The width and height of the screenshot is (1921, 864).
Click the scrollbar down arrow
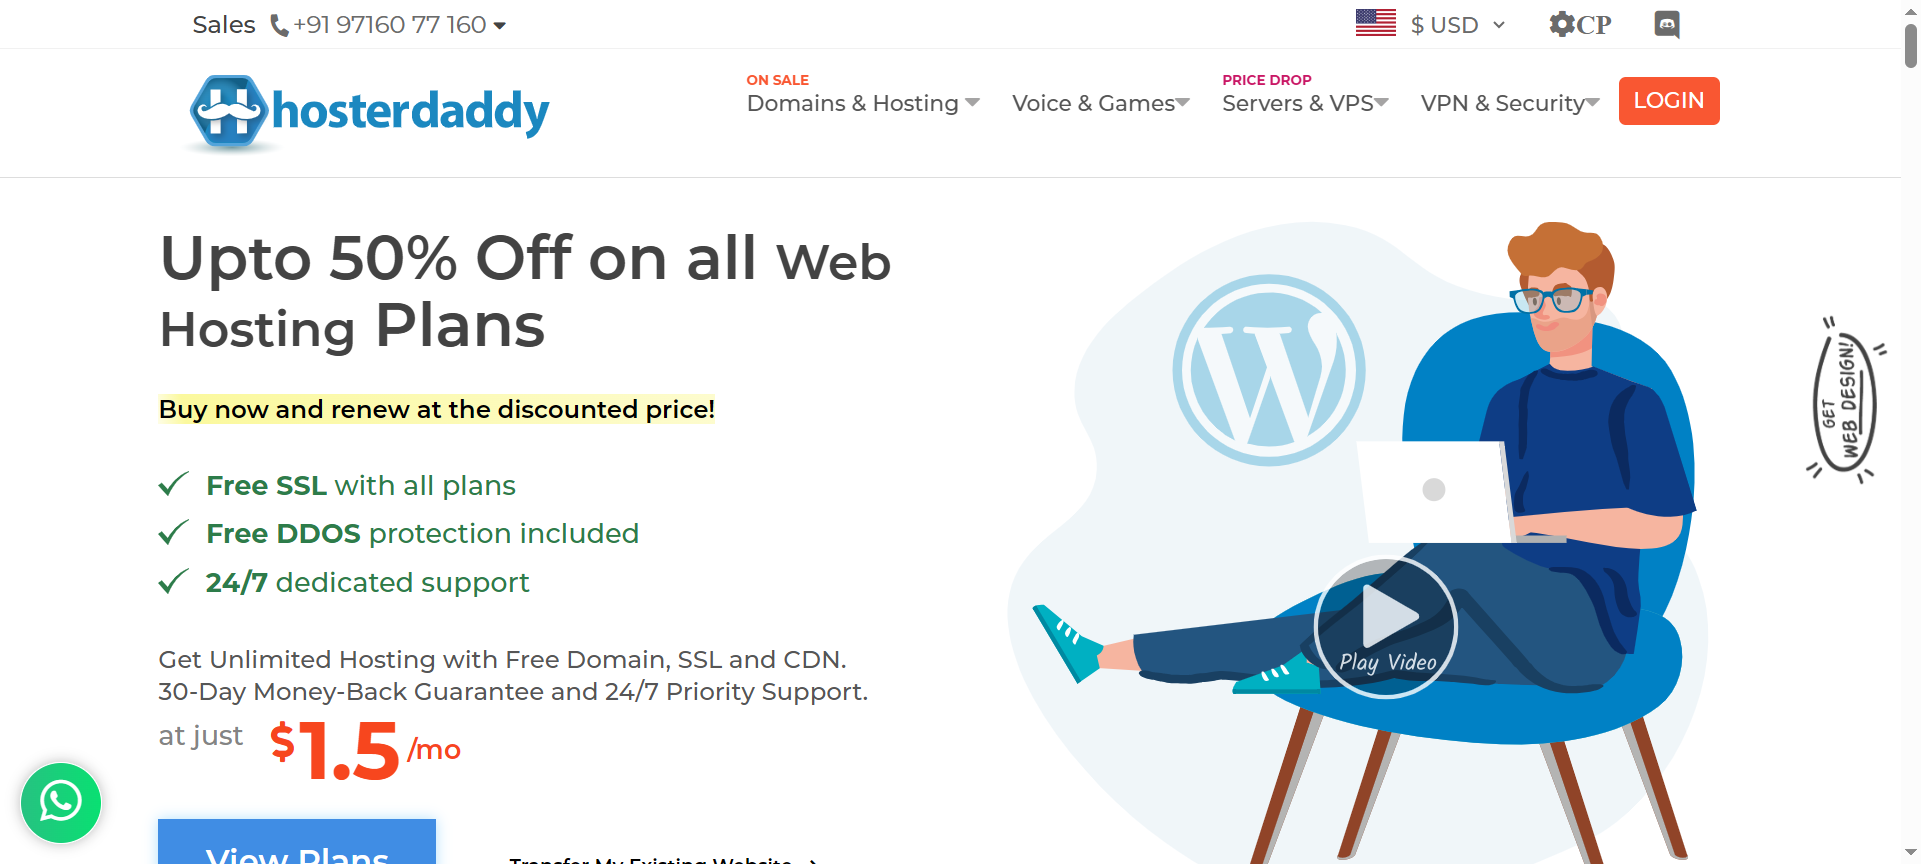click(1911, 853)
